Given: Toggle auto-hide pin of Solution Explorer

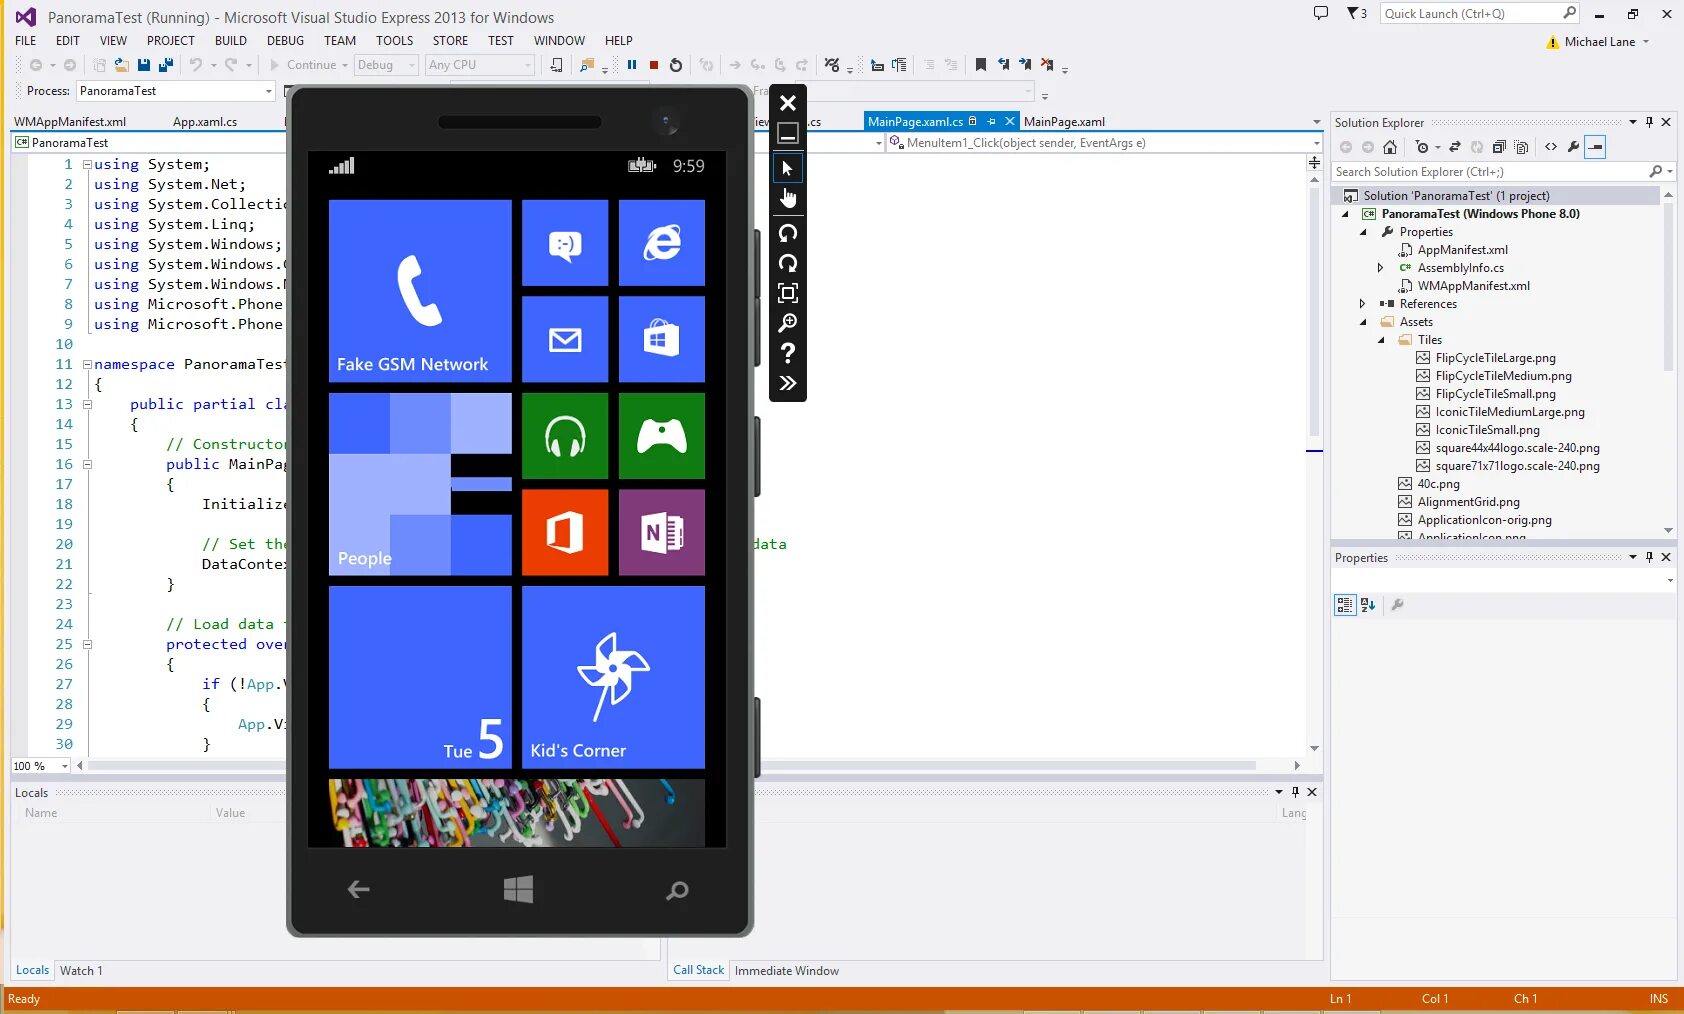Looking at the screenshot, I should (x=1650, y=122).
